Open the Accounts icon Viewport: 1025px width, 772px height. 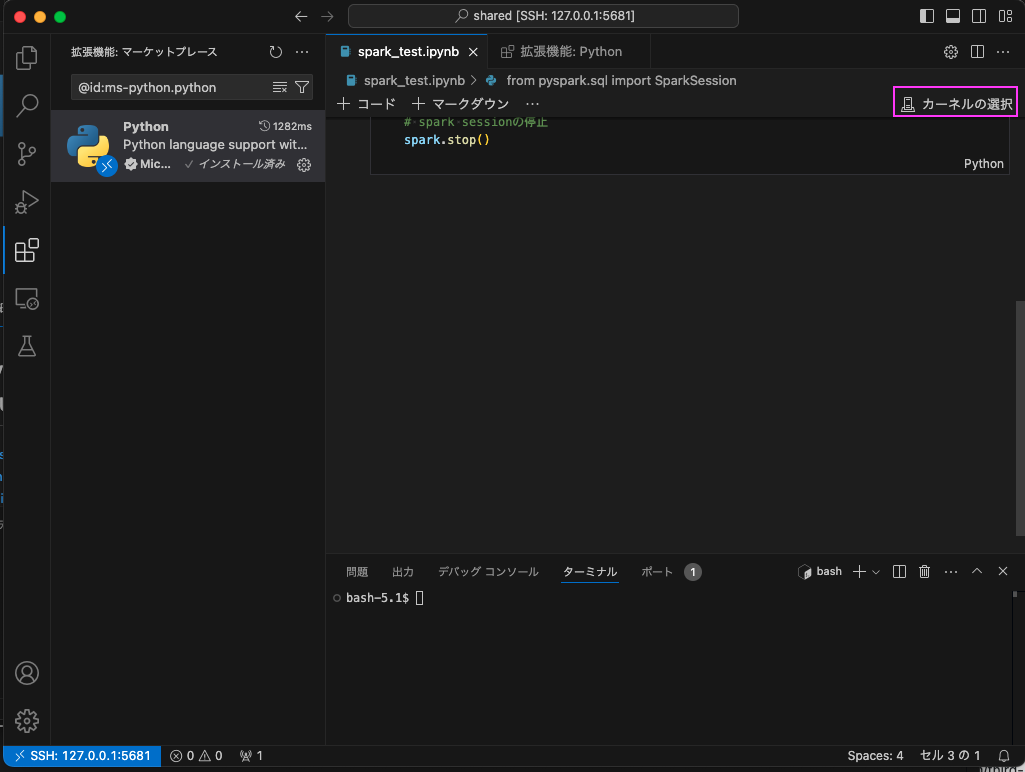[x=27, y=673]
